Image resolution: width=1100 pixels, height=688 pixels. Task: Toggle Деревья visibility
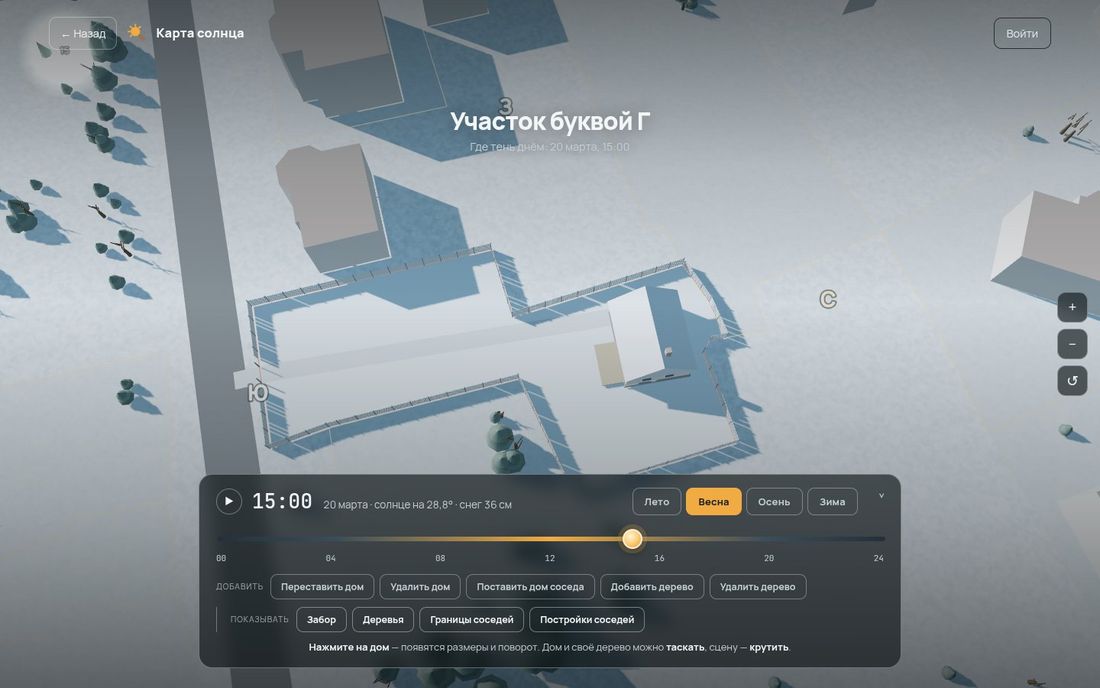click(383, 619)
